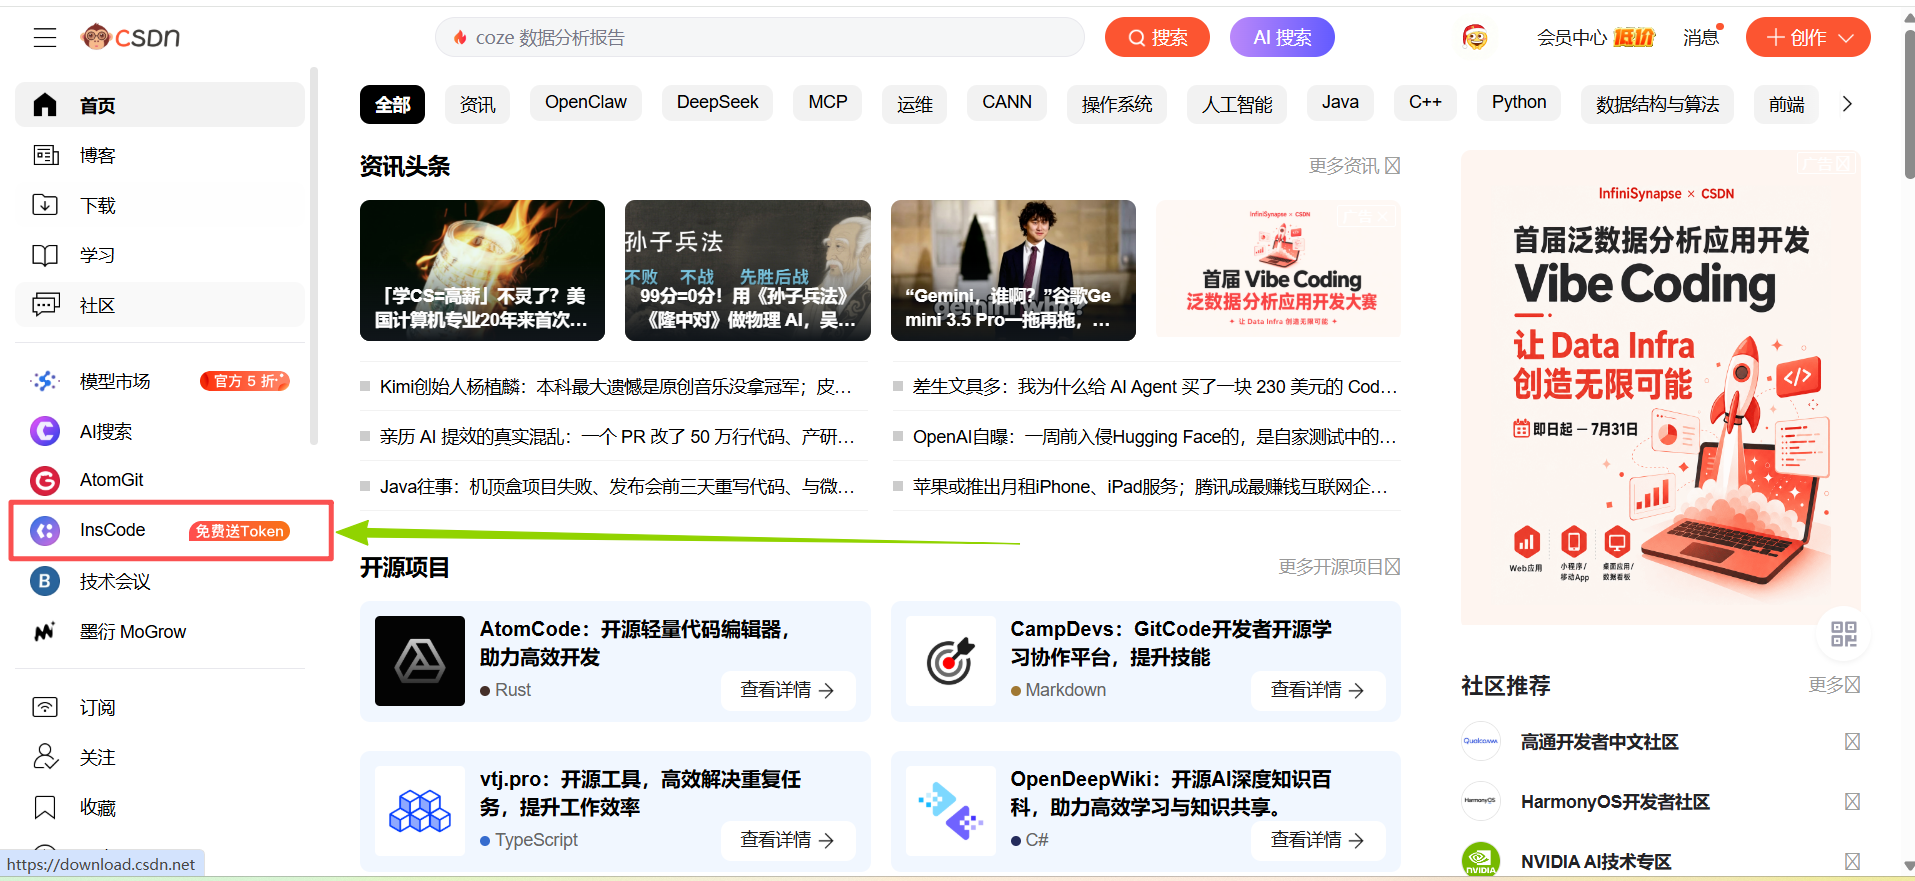Image resolution: width=1915 pixels, height=881 pixels.
Task: Click the vtj.pro project logo
Action: [x=420, y=811]
